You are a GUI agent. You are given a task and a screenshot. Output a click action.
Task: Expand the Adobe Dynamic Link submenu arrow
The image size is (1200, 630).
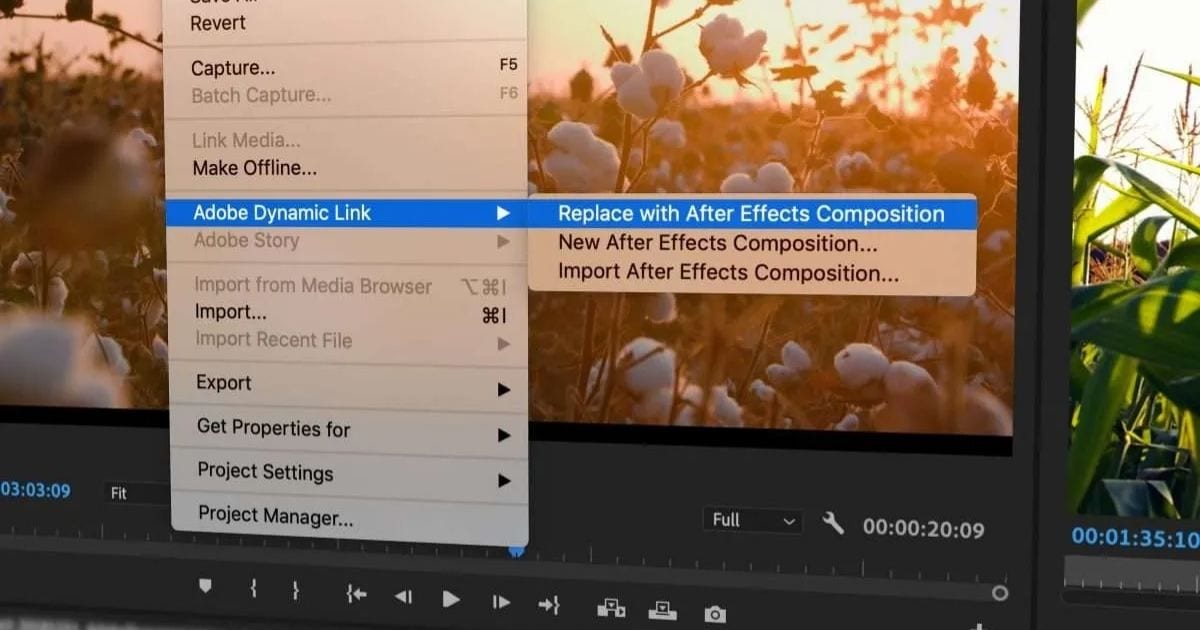click(x=503, y=213)
